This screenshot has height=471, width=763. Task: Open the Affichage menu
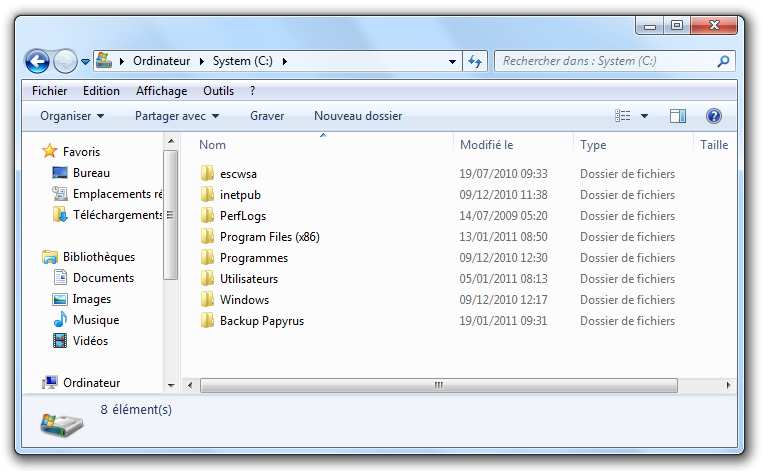pyautogui.click(x=161, y=91)
